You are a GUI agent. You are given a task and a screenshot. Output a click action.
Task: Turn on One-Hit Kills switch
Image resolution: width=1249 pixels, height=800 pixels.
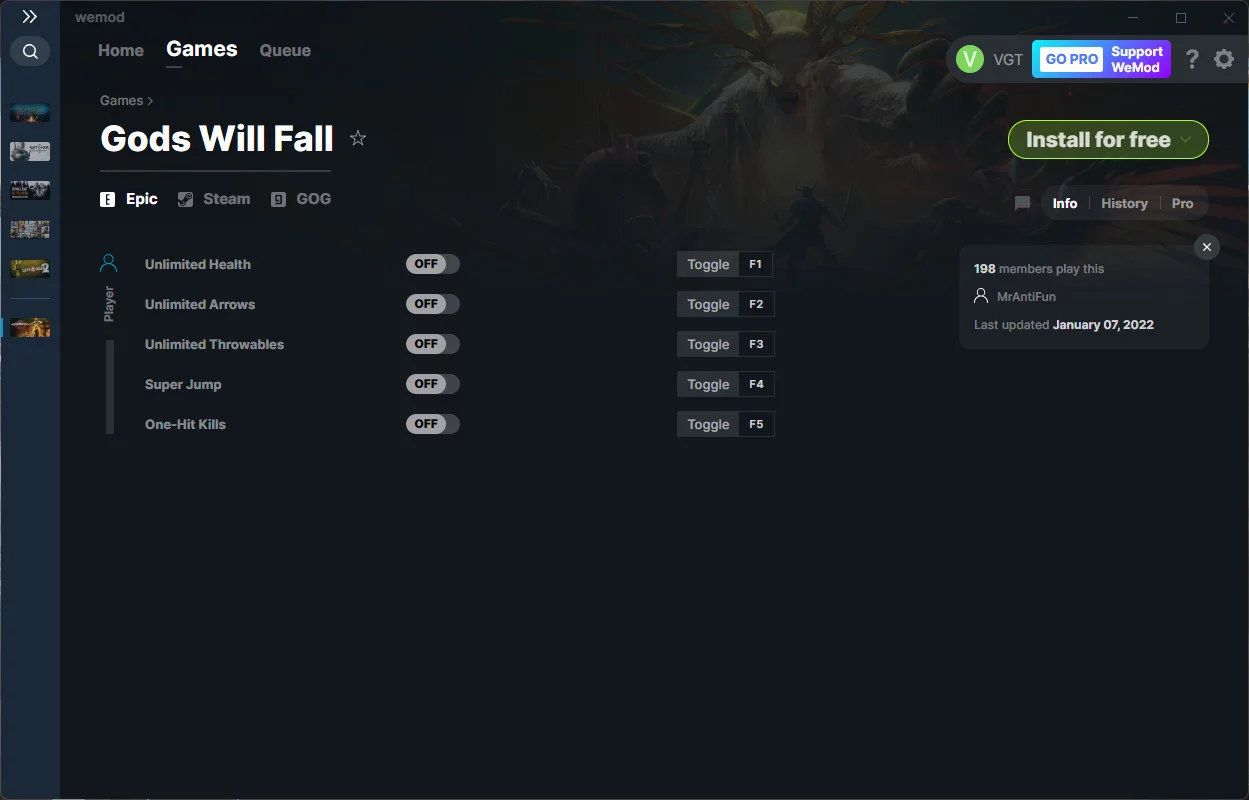point(433,424)
